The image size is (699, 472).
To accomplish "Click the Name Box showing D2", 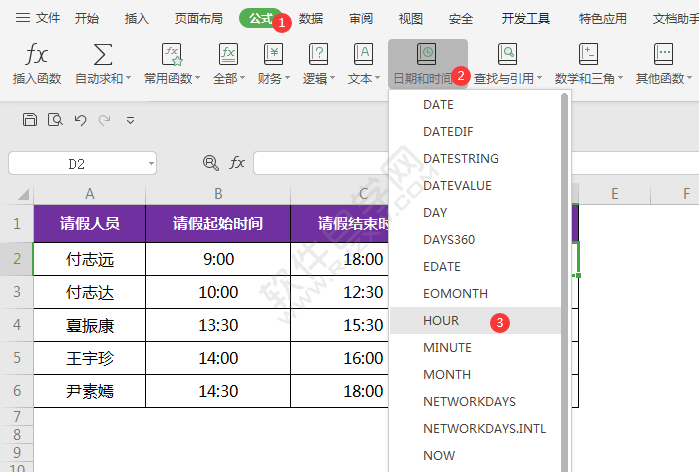I will coord(77,164).
